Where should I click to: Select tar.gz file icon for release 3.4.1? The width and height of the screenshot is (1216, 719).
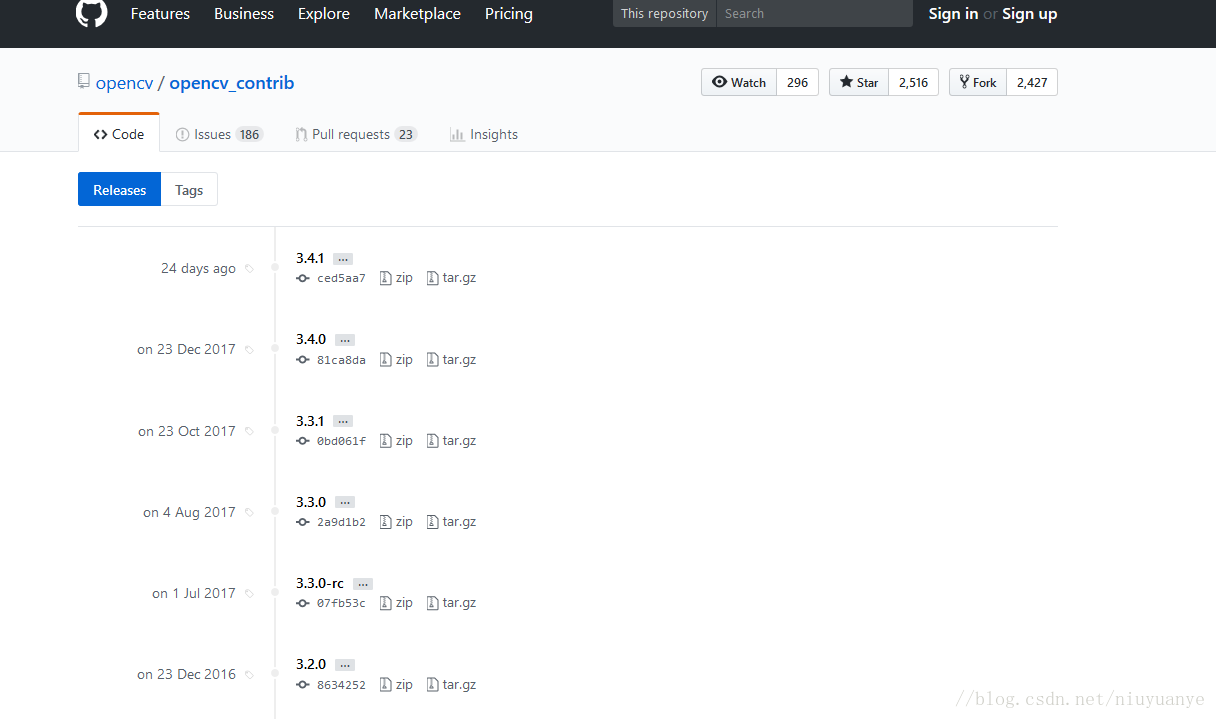tap(433, 278)
